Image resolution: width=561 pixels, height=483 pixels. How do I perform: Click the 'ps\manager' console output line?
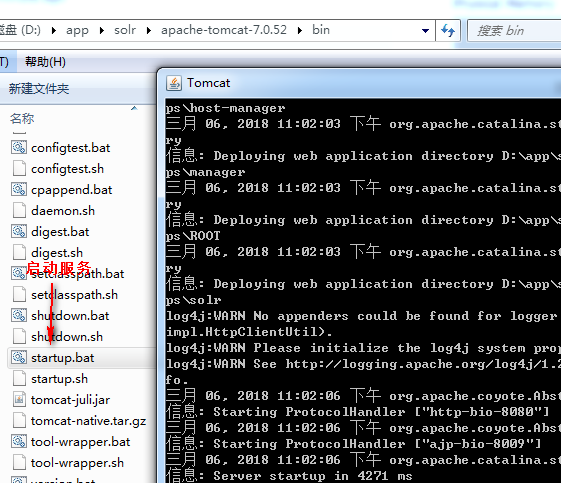click(205, 172)
